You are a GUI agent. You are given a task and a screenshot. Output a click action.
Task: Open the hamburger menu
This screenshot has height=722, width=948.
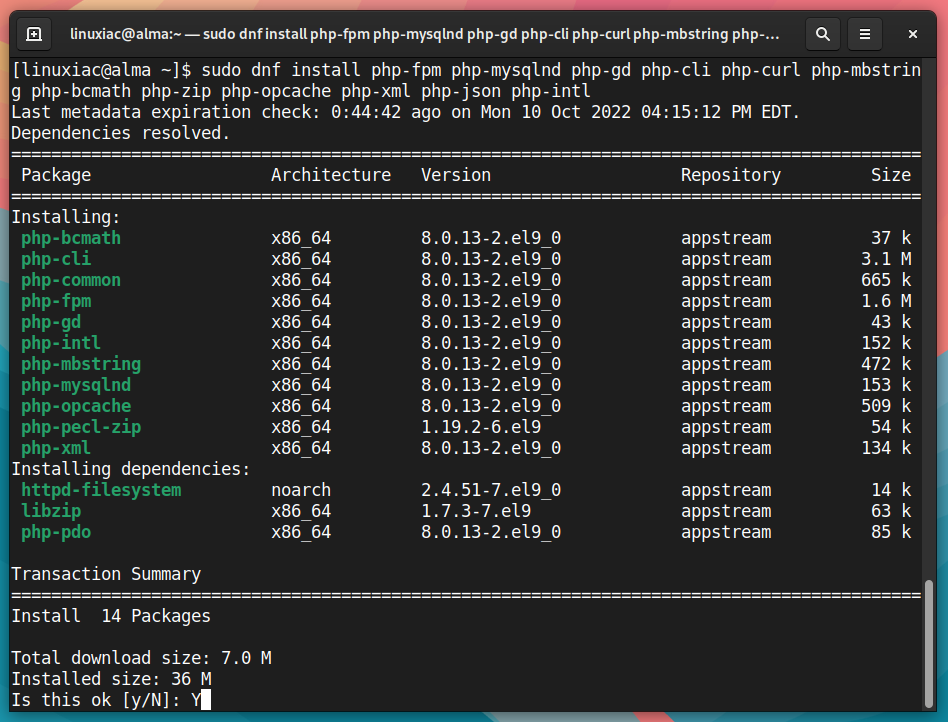coord(865,34)
